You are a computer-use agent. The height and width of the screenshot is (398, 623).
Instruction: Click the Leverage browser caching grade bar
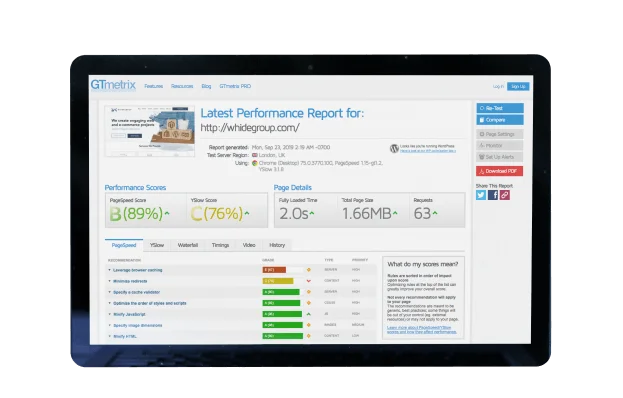tap(282, 270)
